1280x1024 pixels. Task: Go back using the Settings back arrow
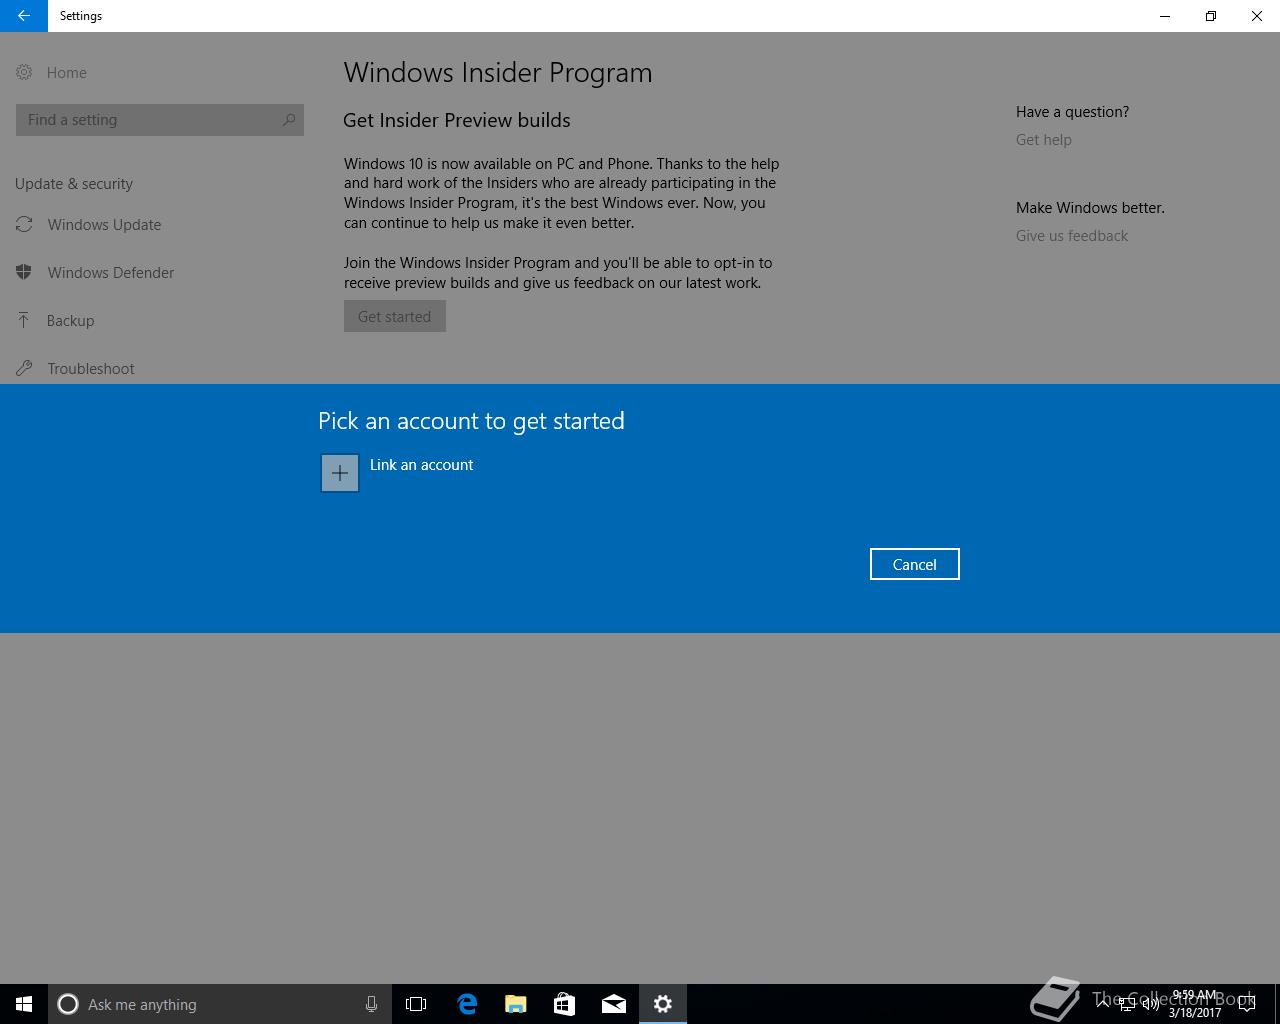24,16
